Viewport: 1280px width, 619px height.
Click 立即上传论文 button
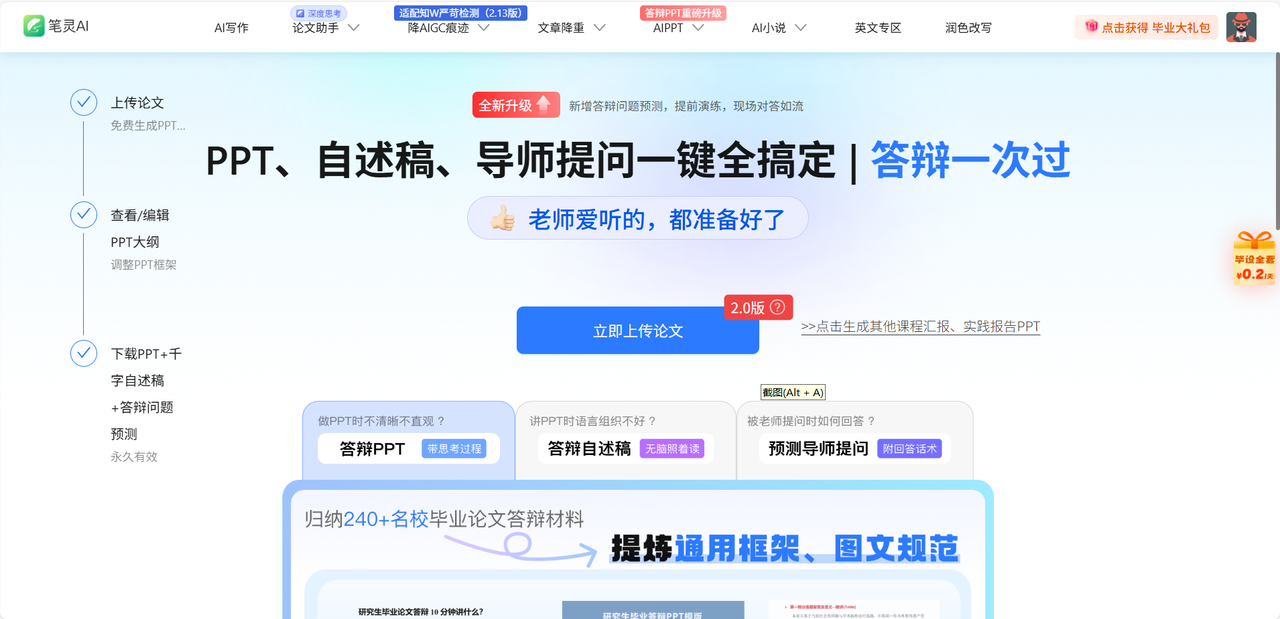coord(638,330)
